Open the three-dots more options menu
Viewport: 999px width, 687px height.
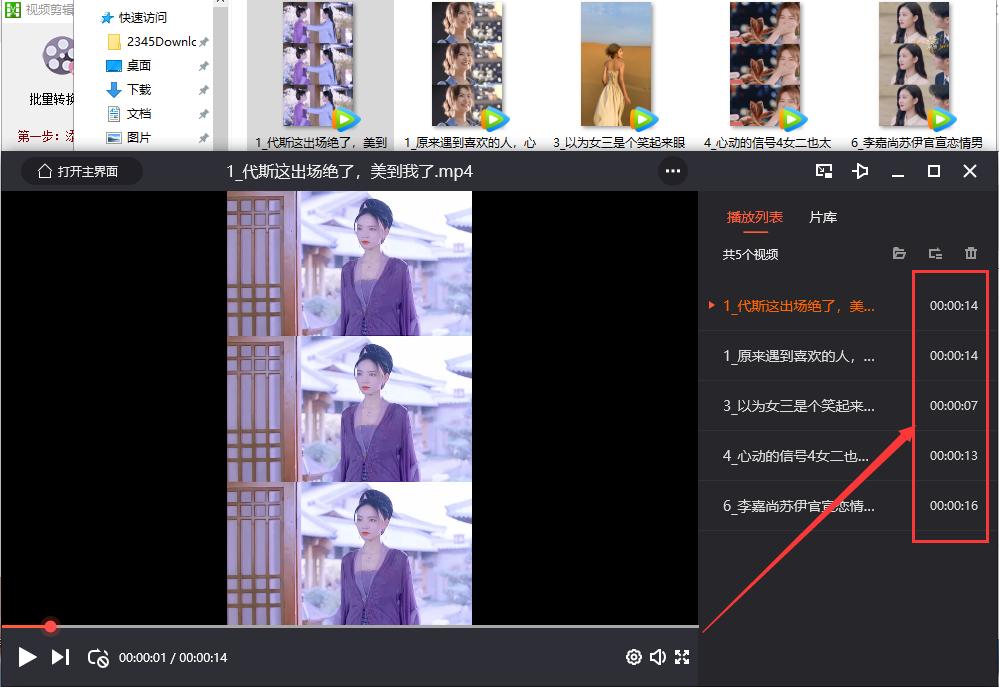(673, 171)
